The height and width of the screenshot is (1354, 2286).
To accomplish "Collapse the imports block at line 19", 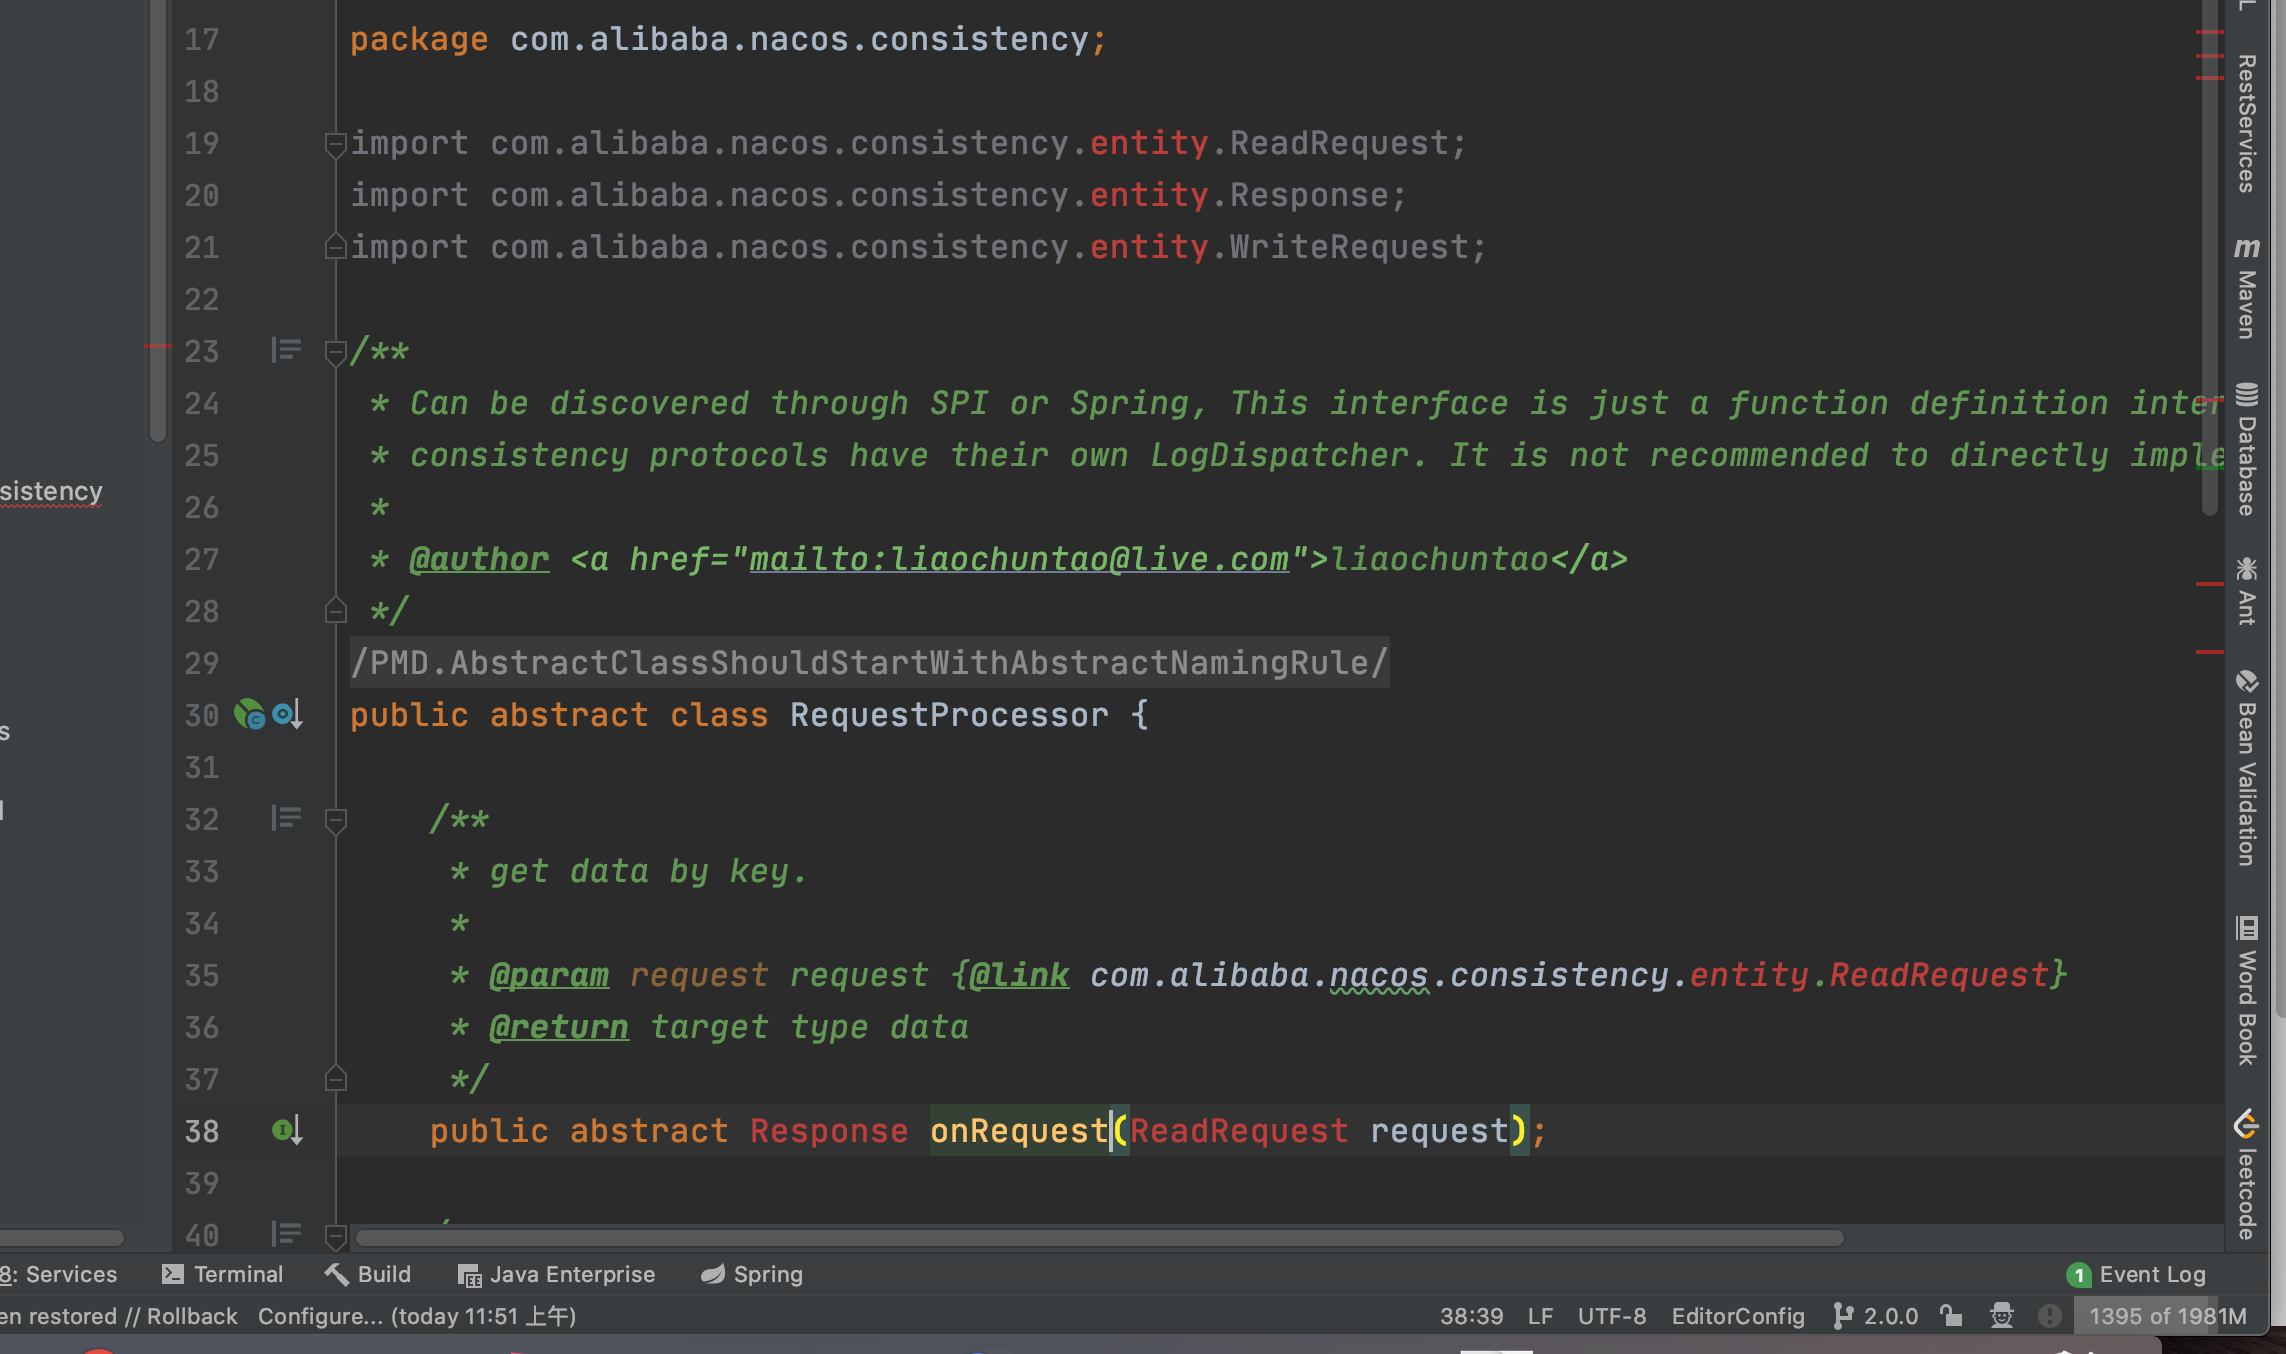I will 336,144.
